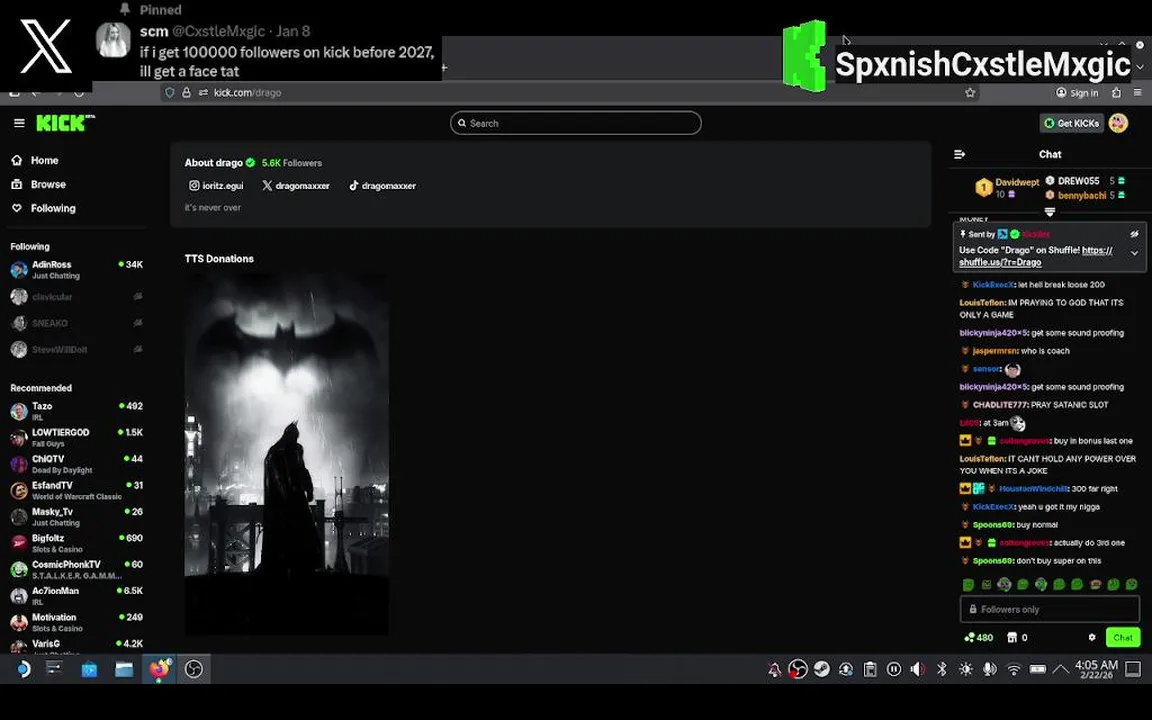Open the Wi-Fi network tray icon

click(1014, 669)
